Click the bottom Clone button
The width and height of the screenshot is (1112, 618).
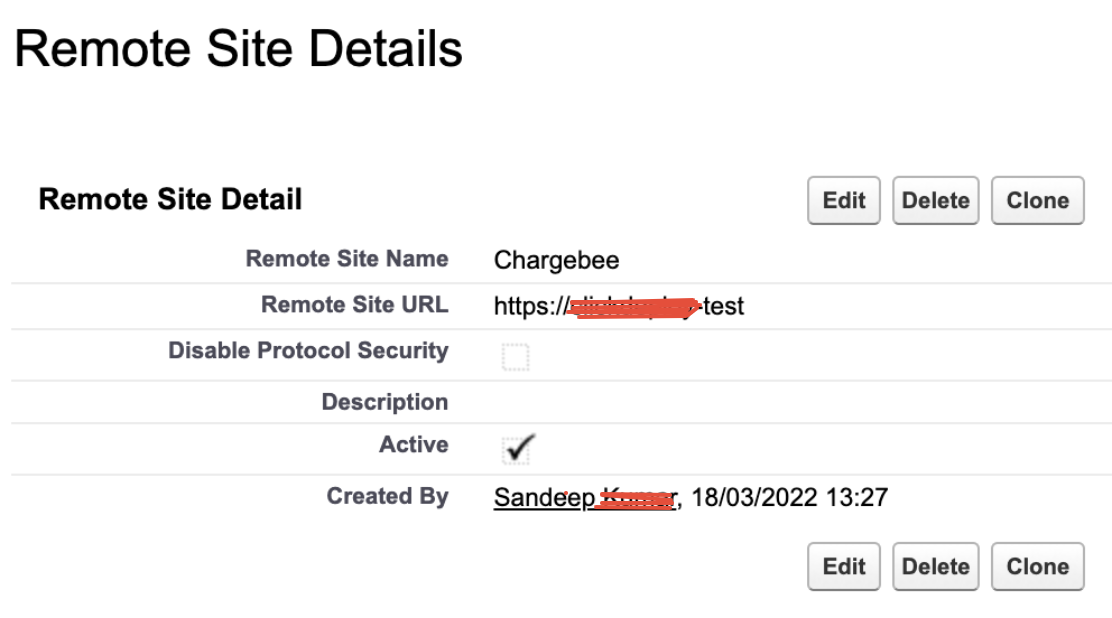click(1038, 567)
